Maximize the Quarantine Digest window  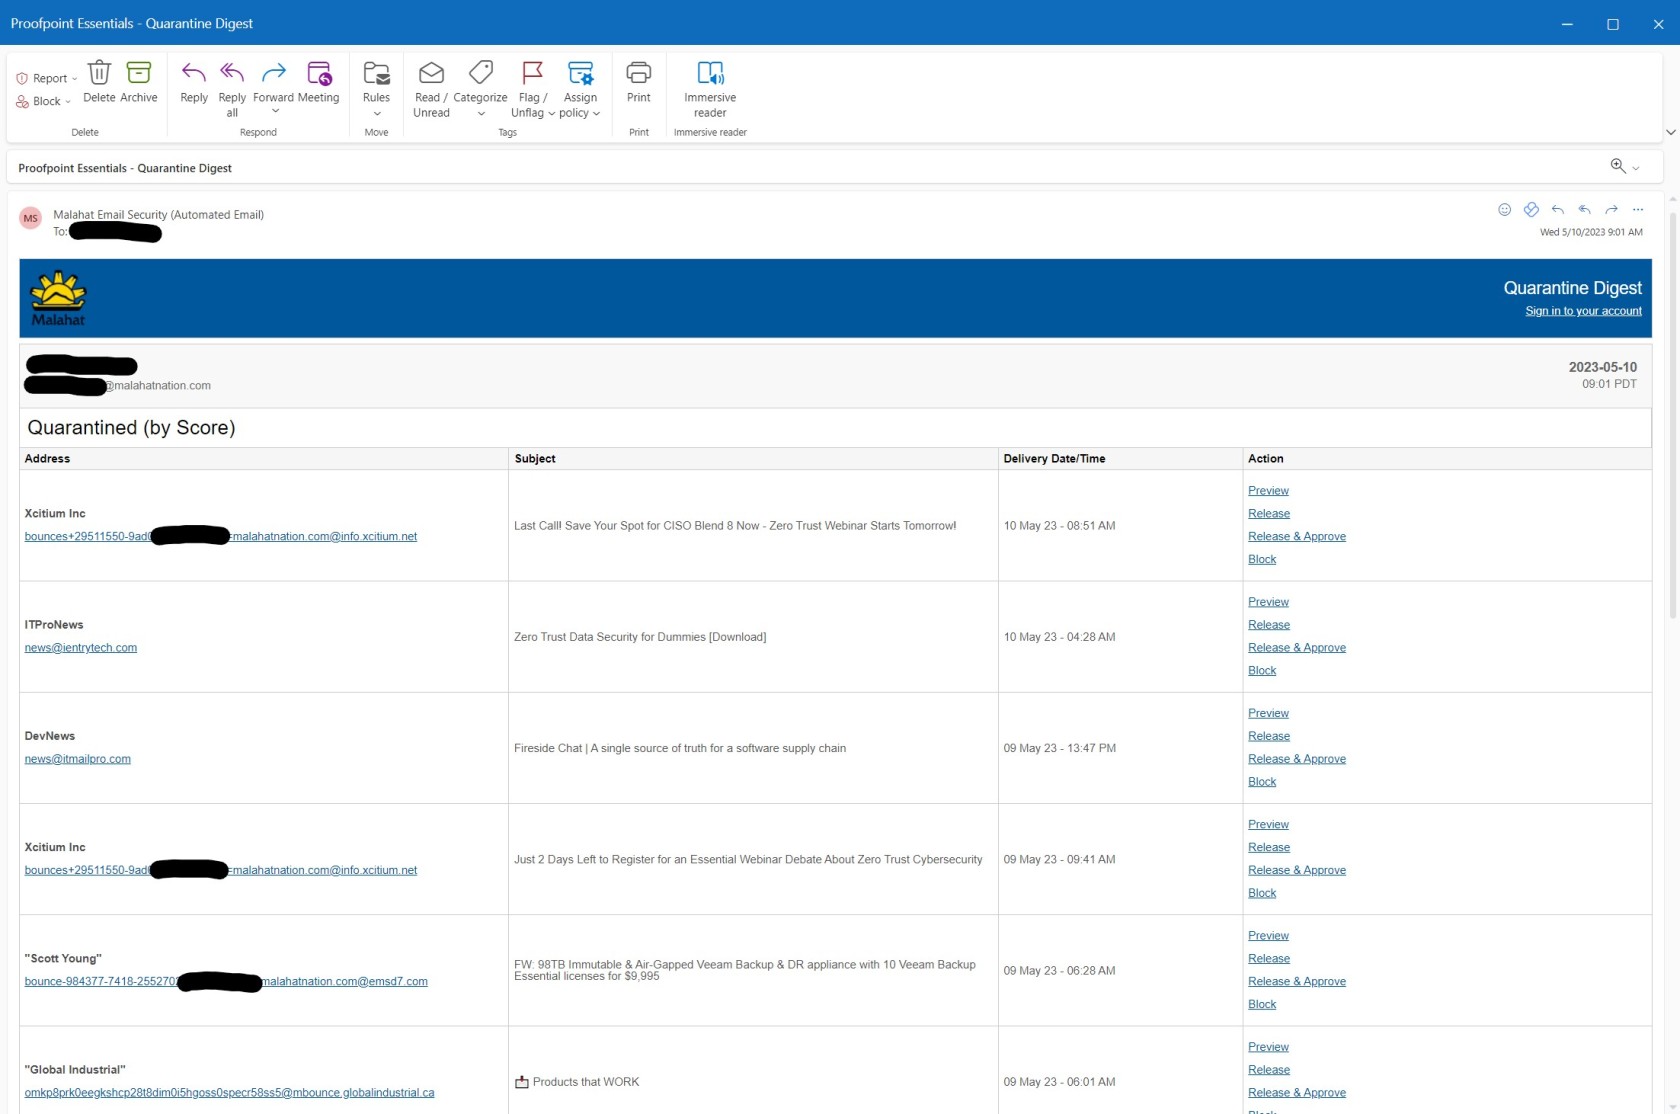pos(1613,24)
